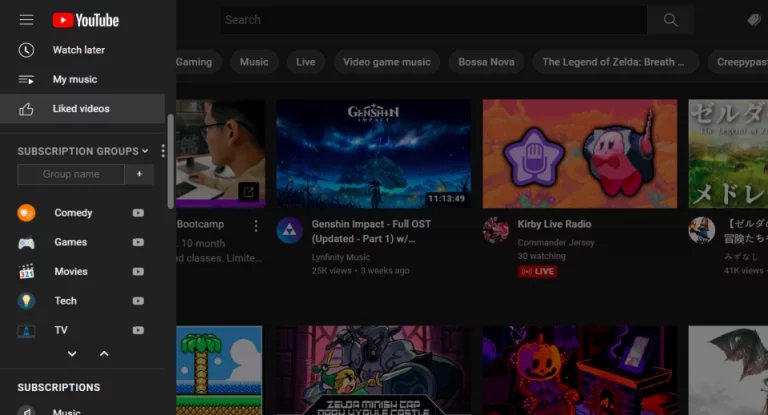Open ad external link icon on thumbnail
The image size is (768, 415).
coord(248,192)
